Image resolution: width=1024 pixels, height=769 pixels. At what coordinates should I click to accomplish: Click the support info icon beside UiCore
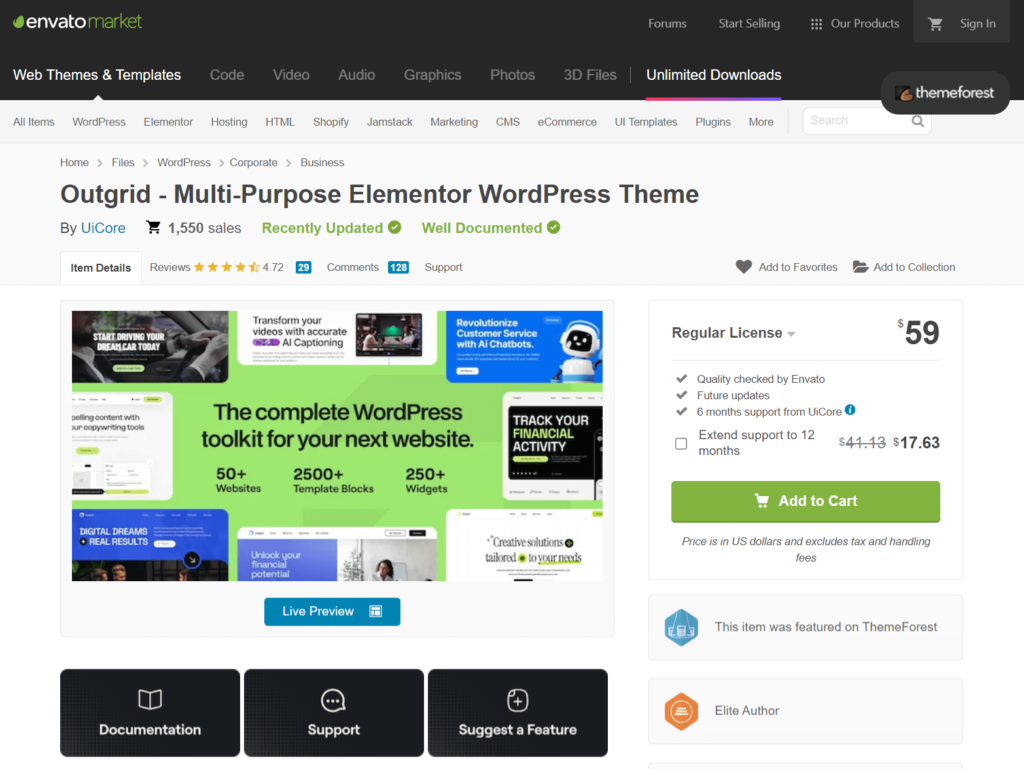pos(850,410)
